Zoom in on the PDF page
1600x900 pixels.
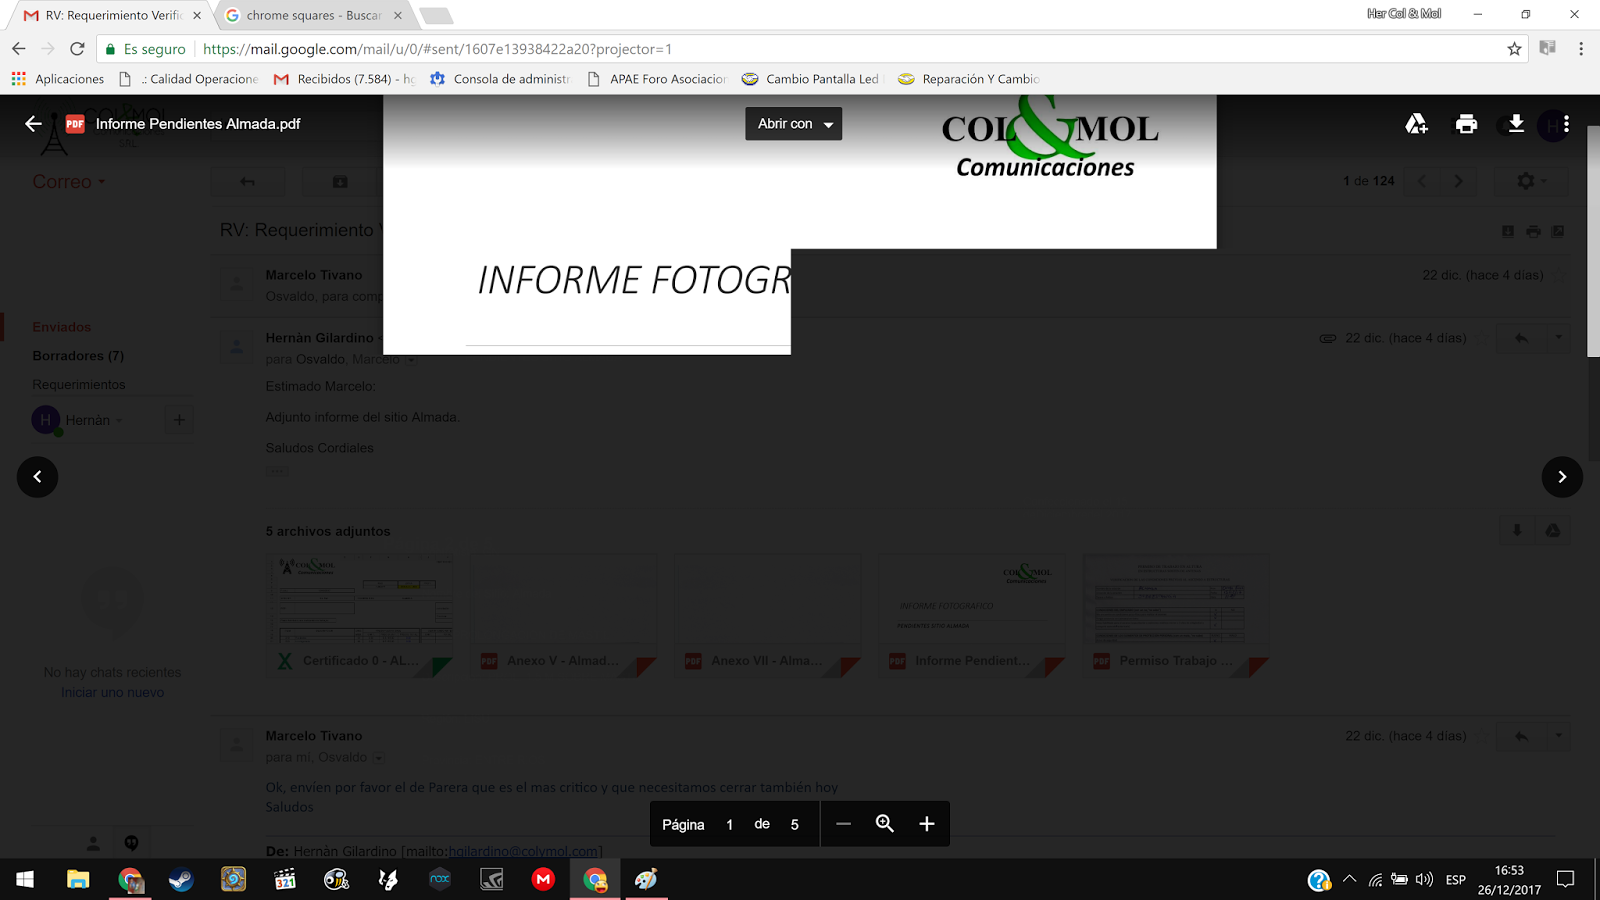(927, 824)
